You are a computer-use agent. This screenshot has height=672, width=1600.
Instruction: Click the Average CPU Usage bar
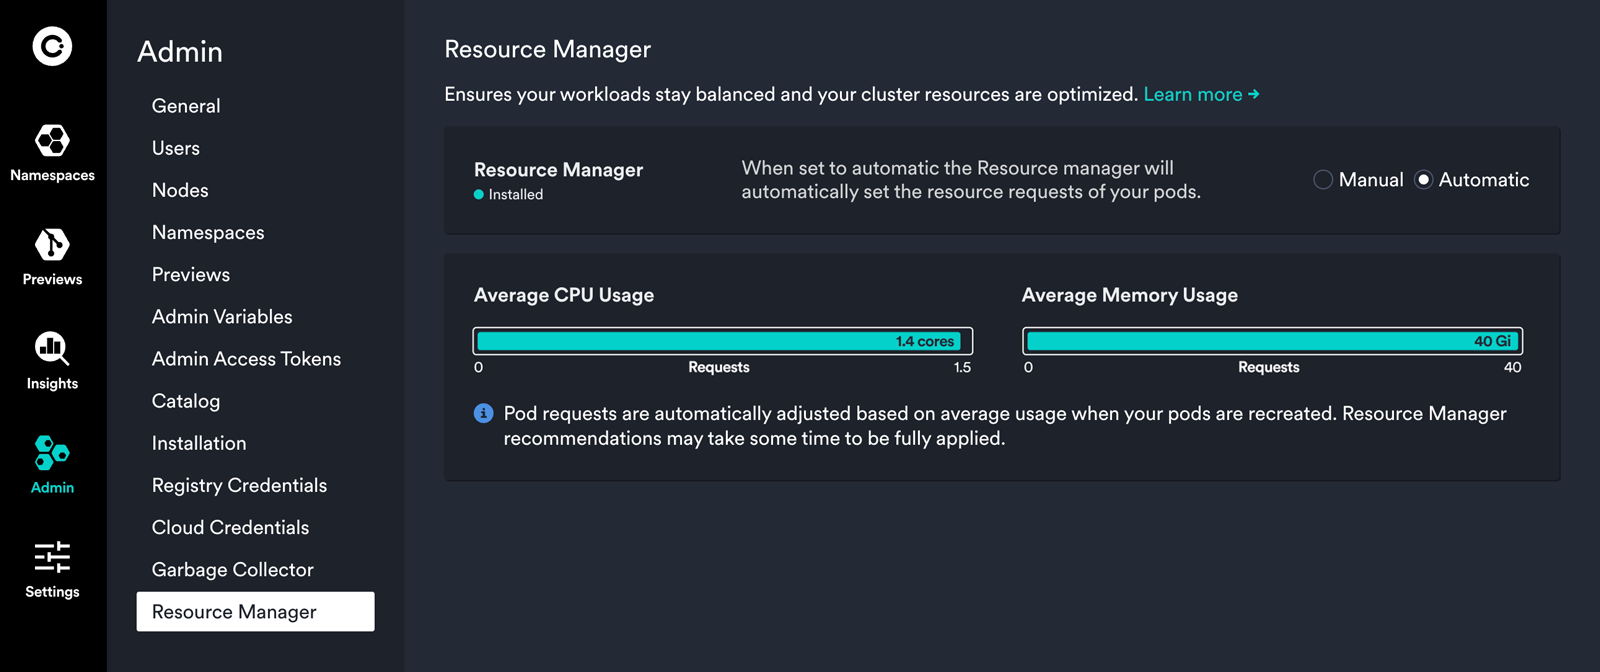[x=722, y=341]
